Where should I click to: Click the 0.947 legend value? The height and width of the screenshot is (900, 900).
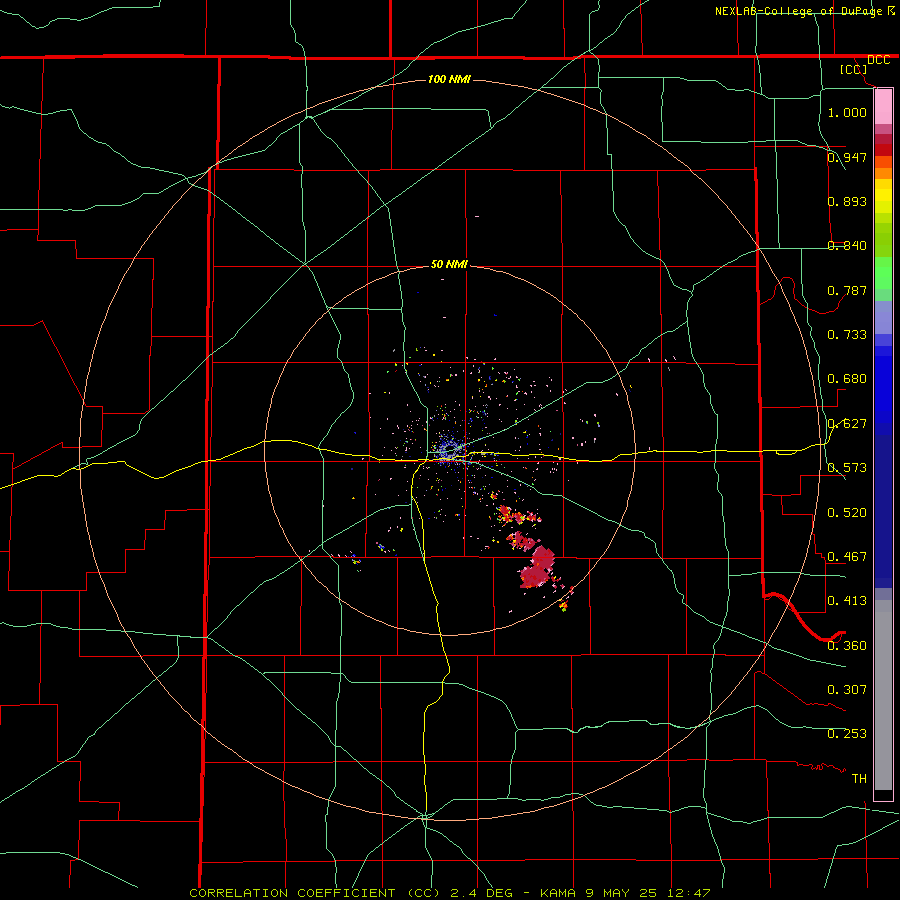[x=847, y=157]
